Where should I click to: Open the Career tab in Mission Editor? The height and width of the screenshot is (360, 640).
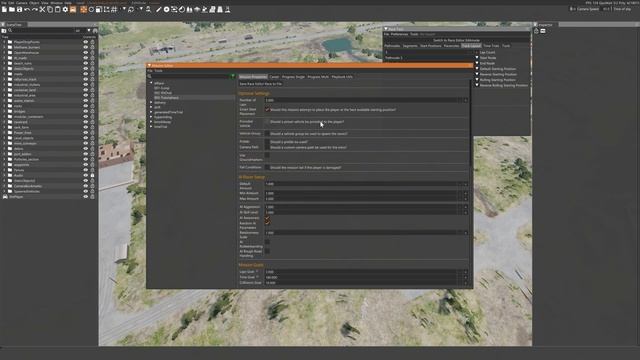[x=274, y=77]
